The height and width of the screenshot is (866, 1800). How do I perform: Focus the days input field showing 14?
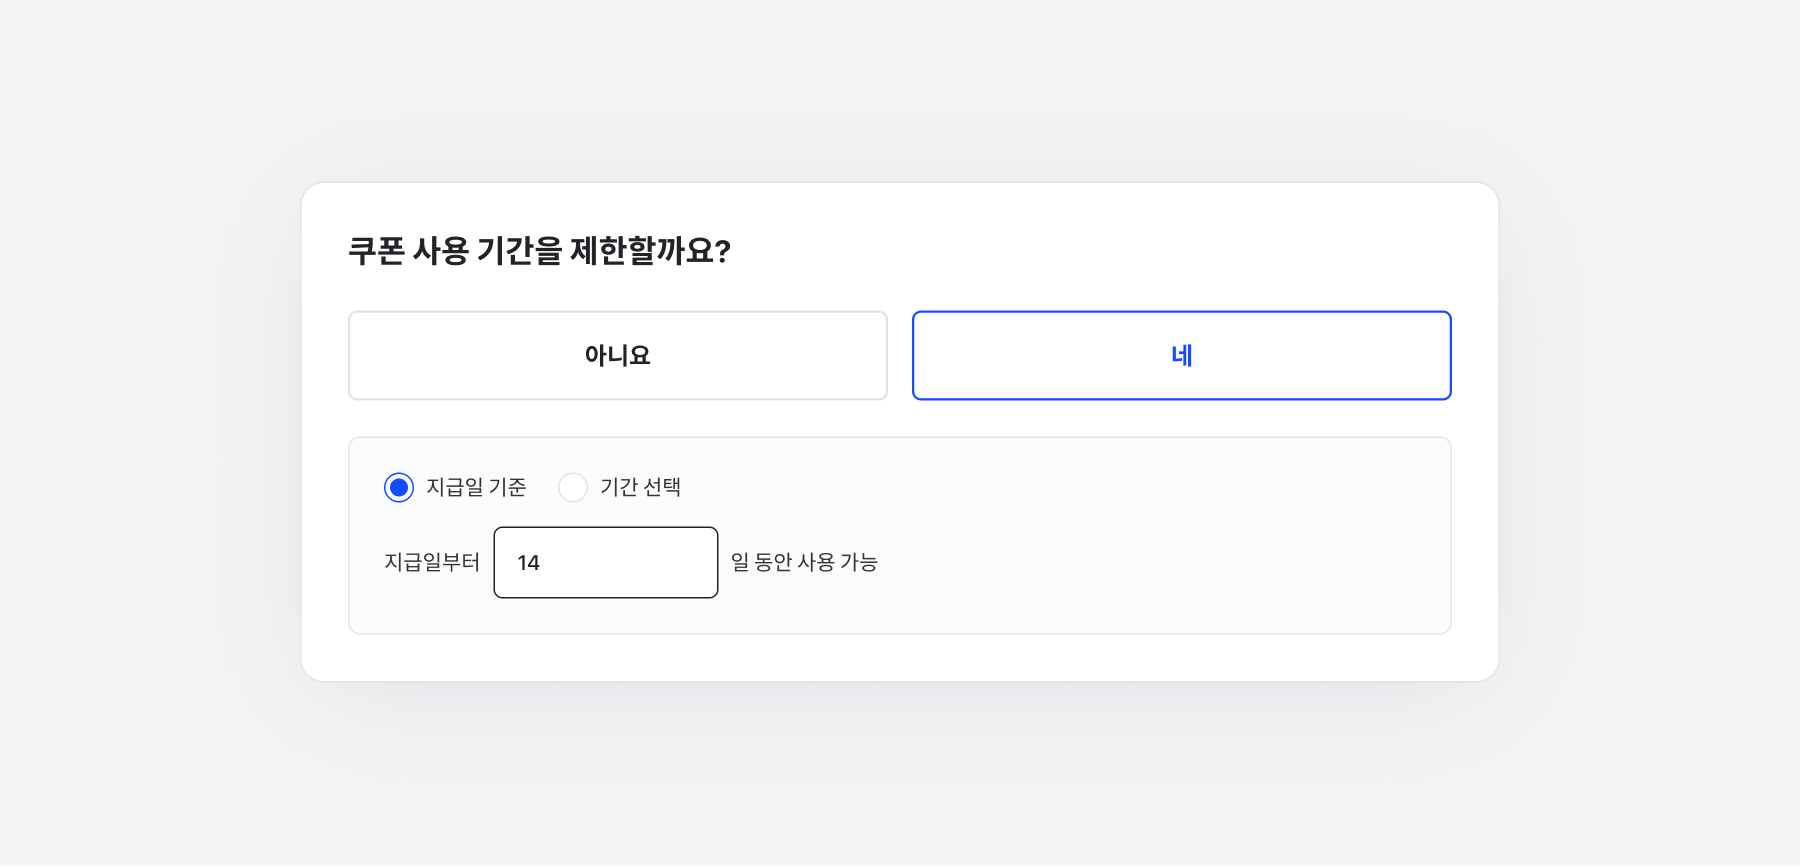pos(605,562)
